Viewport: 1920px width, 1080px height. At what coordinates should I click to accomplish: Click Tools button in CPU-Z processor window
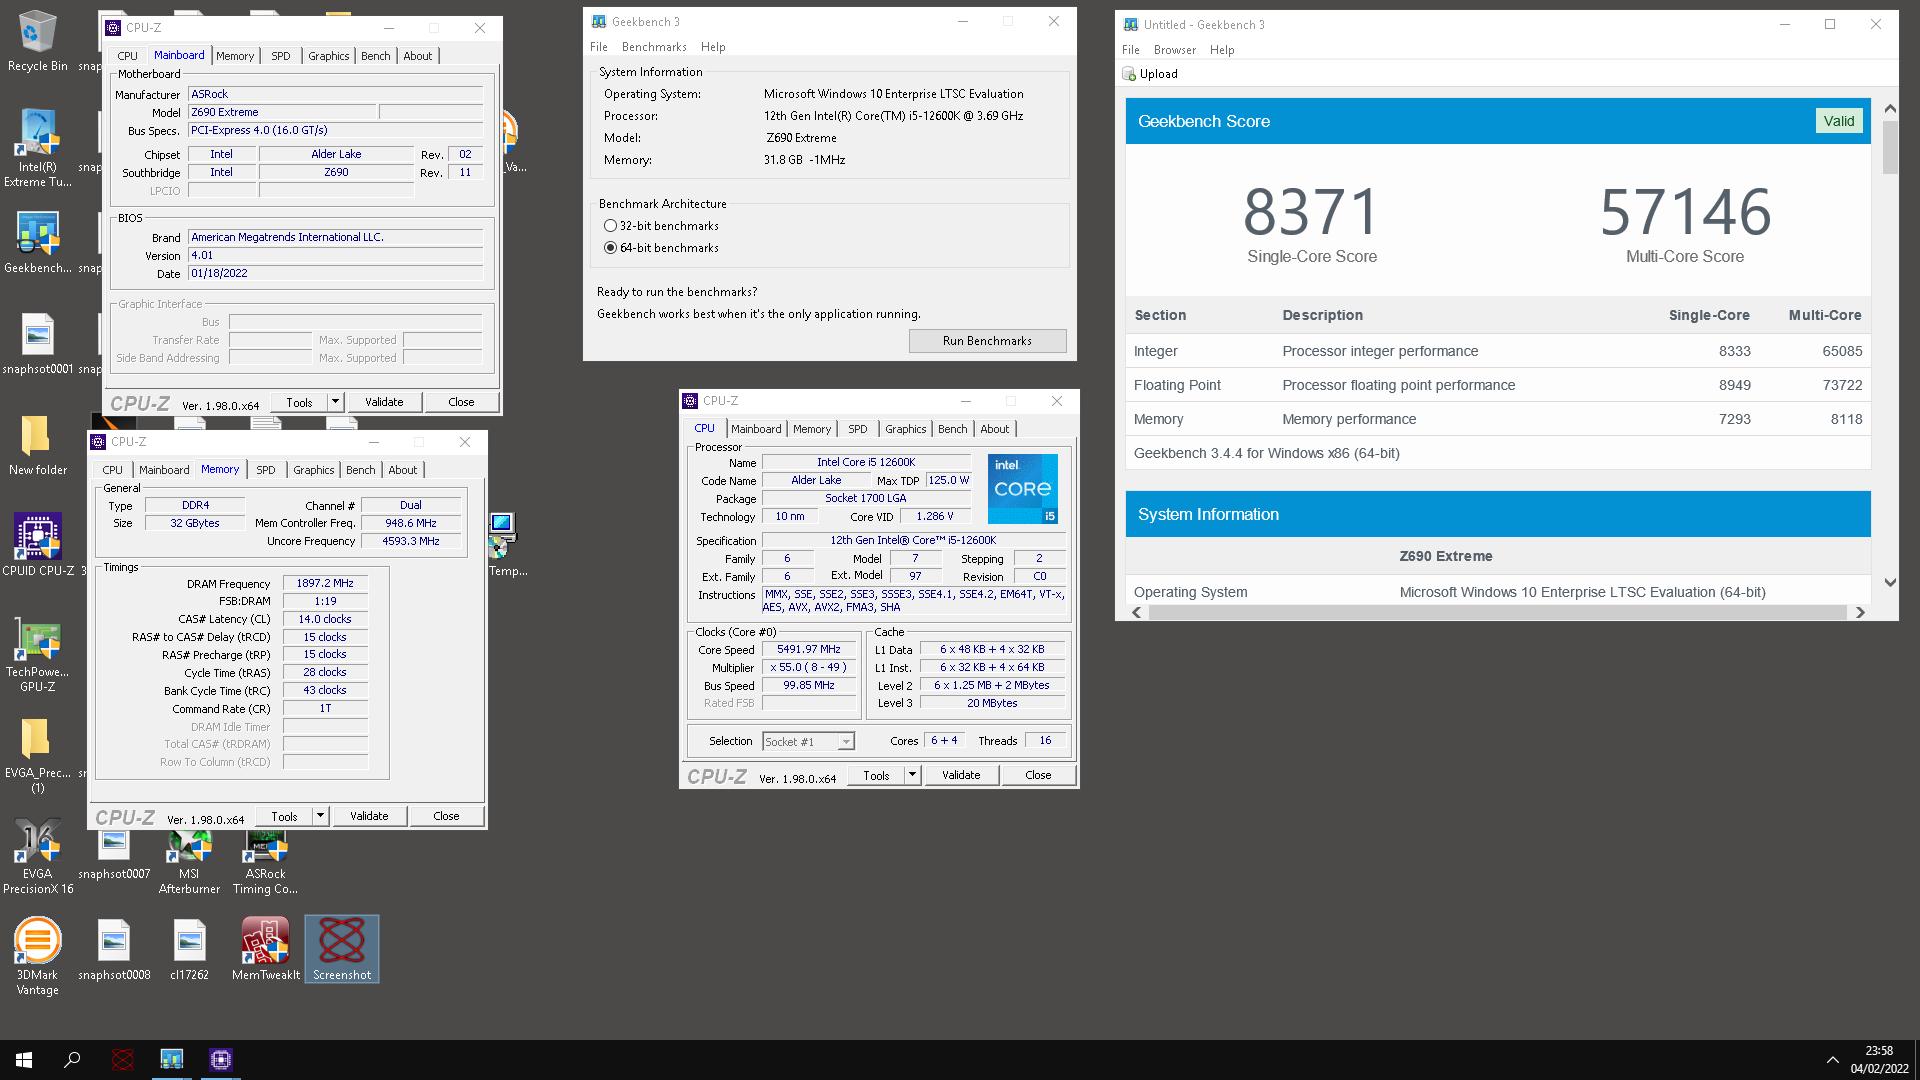coord(876,775)
